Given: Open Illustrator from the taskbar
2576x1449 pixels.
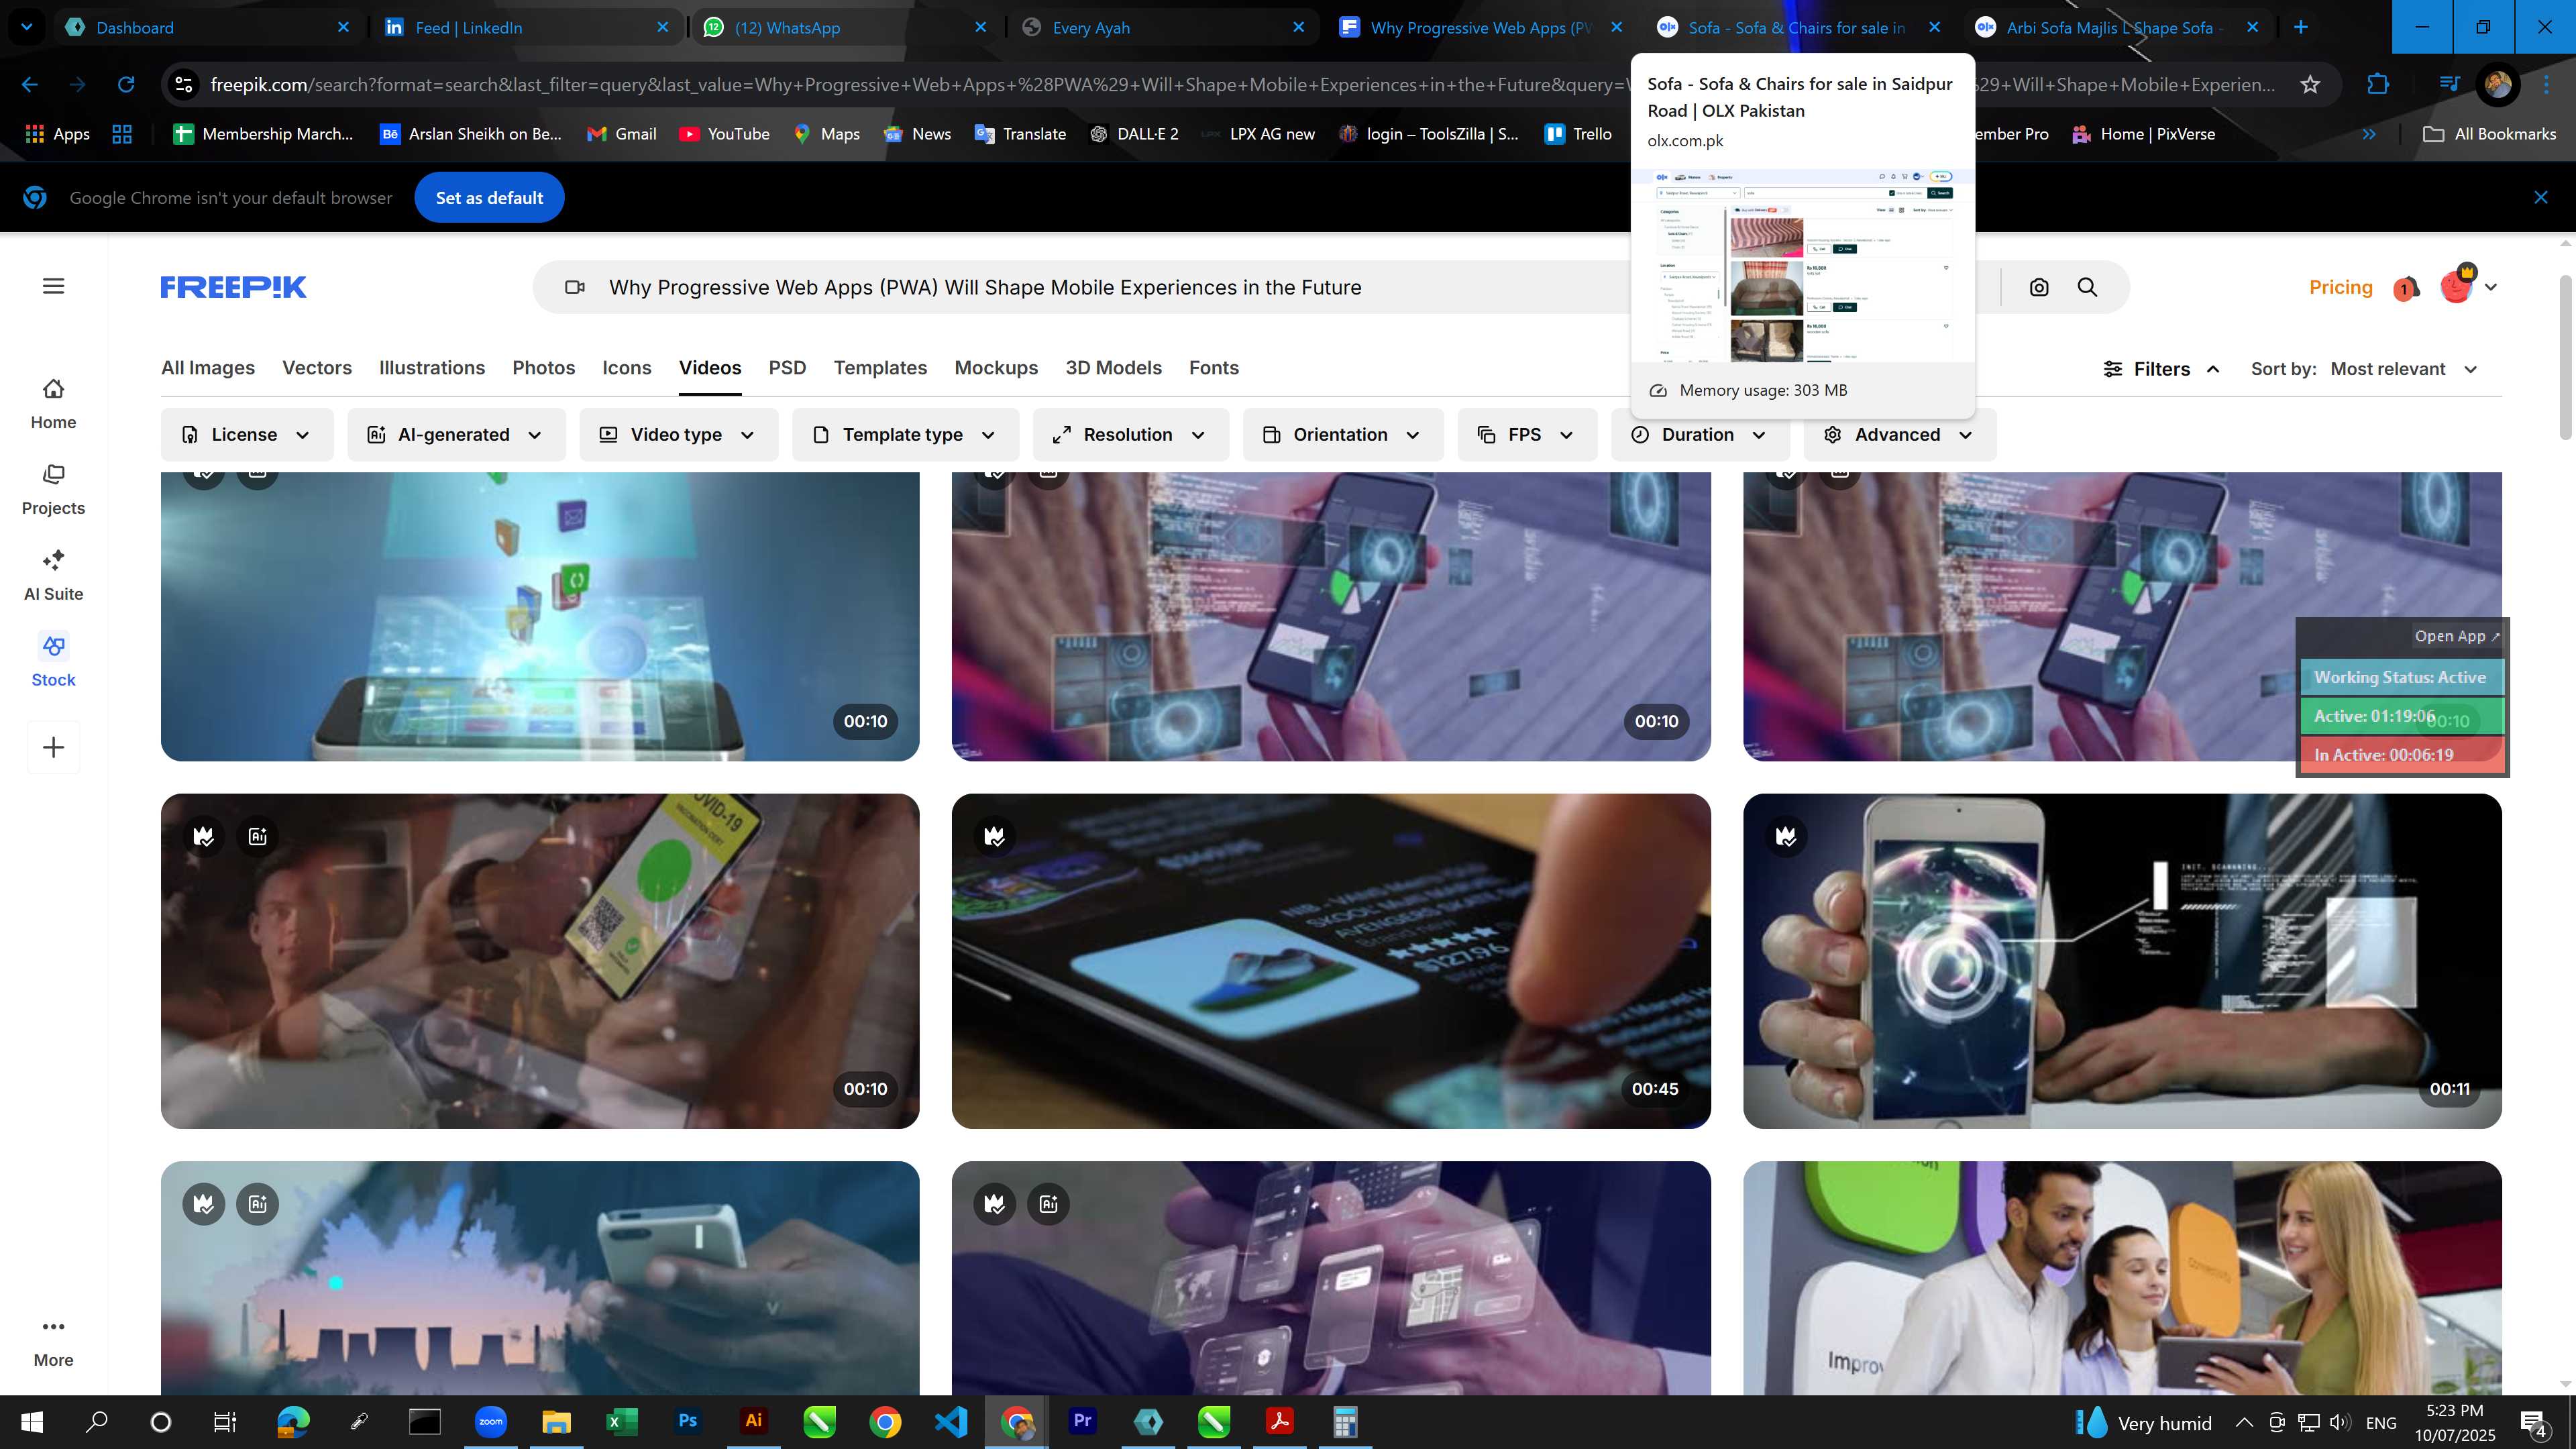Looking at the screenshot, I should click(753, 1421).
